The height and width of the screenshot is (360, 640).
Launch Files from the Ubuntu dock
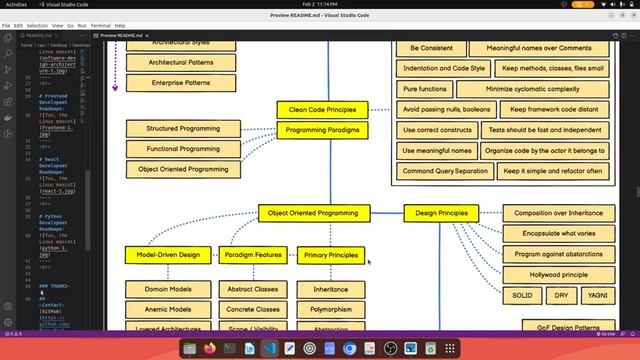click(x=189, y=349)
